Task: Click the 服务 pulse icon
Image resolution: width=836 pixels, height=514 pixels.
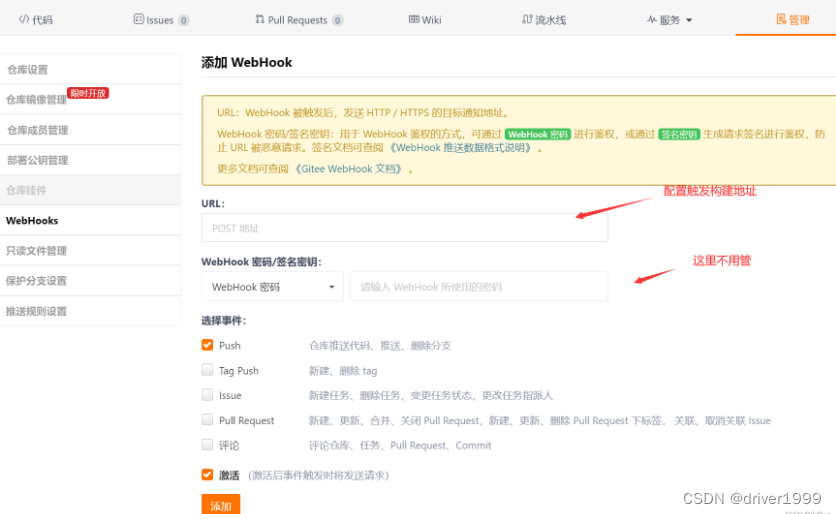Action: click(652, 20)
